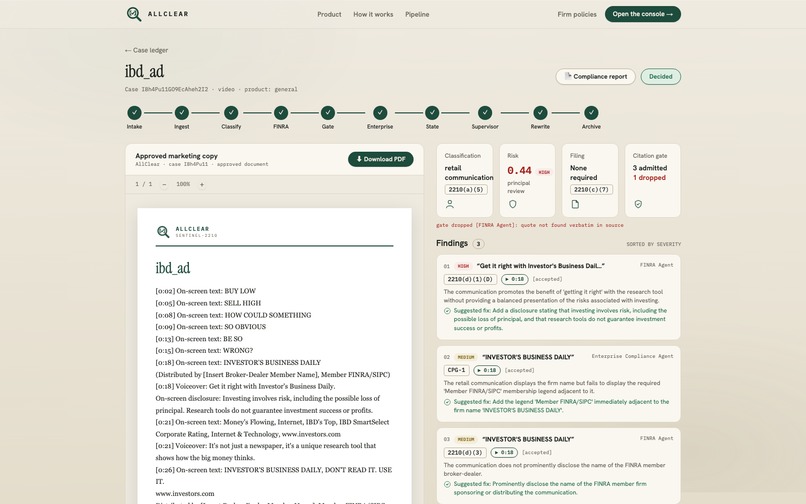
Task: Play 0:18 timestamp in finding 01
Action: click(515, 279)
